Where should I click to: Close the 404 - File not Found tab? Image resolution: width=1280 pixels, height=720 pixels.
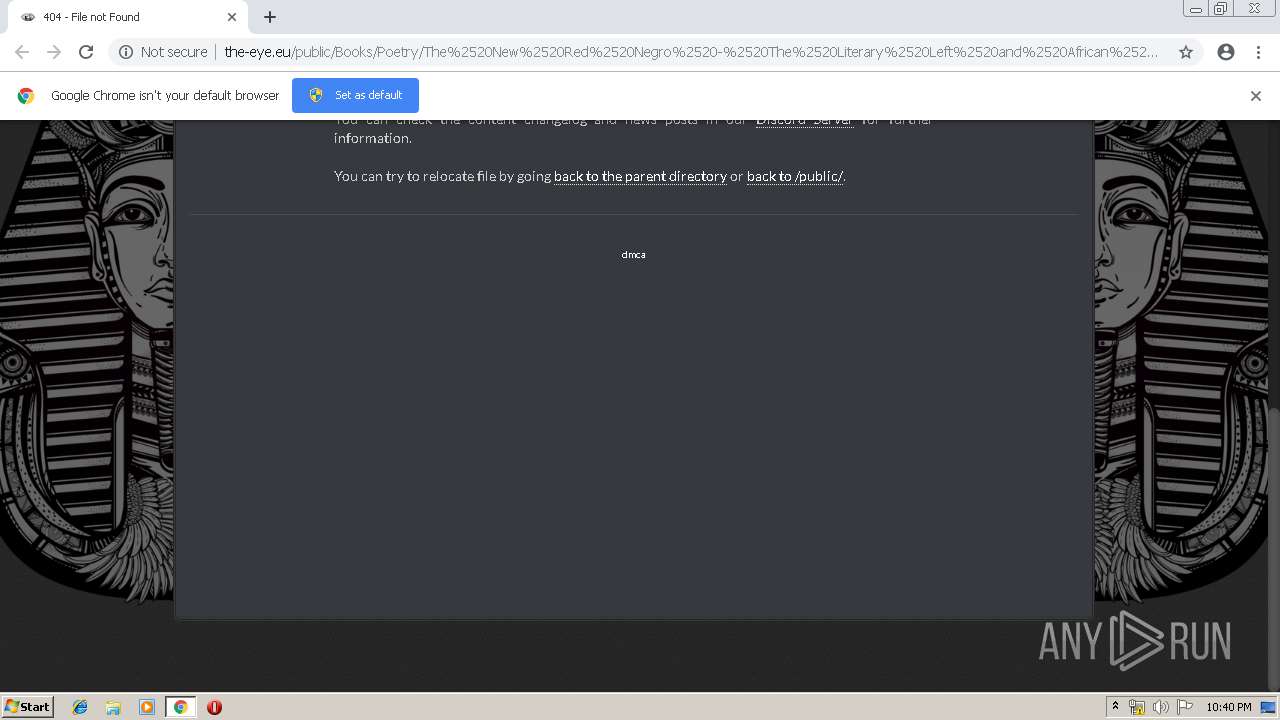[x=232, y=17]
